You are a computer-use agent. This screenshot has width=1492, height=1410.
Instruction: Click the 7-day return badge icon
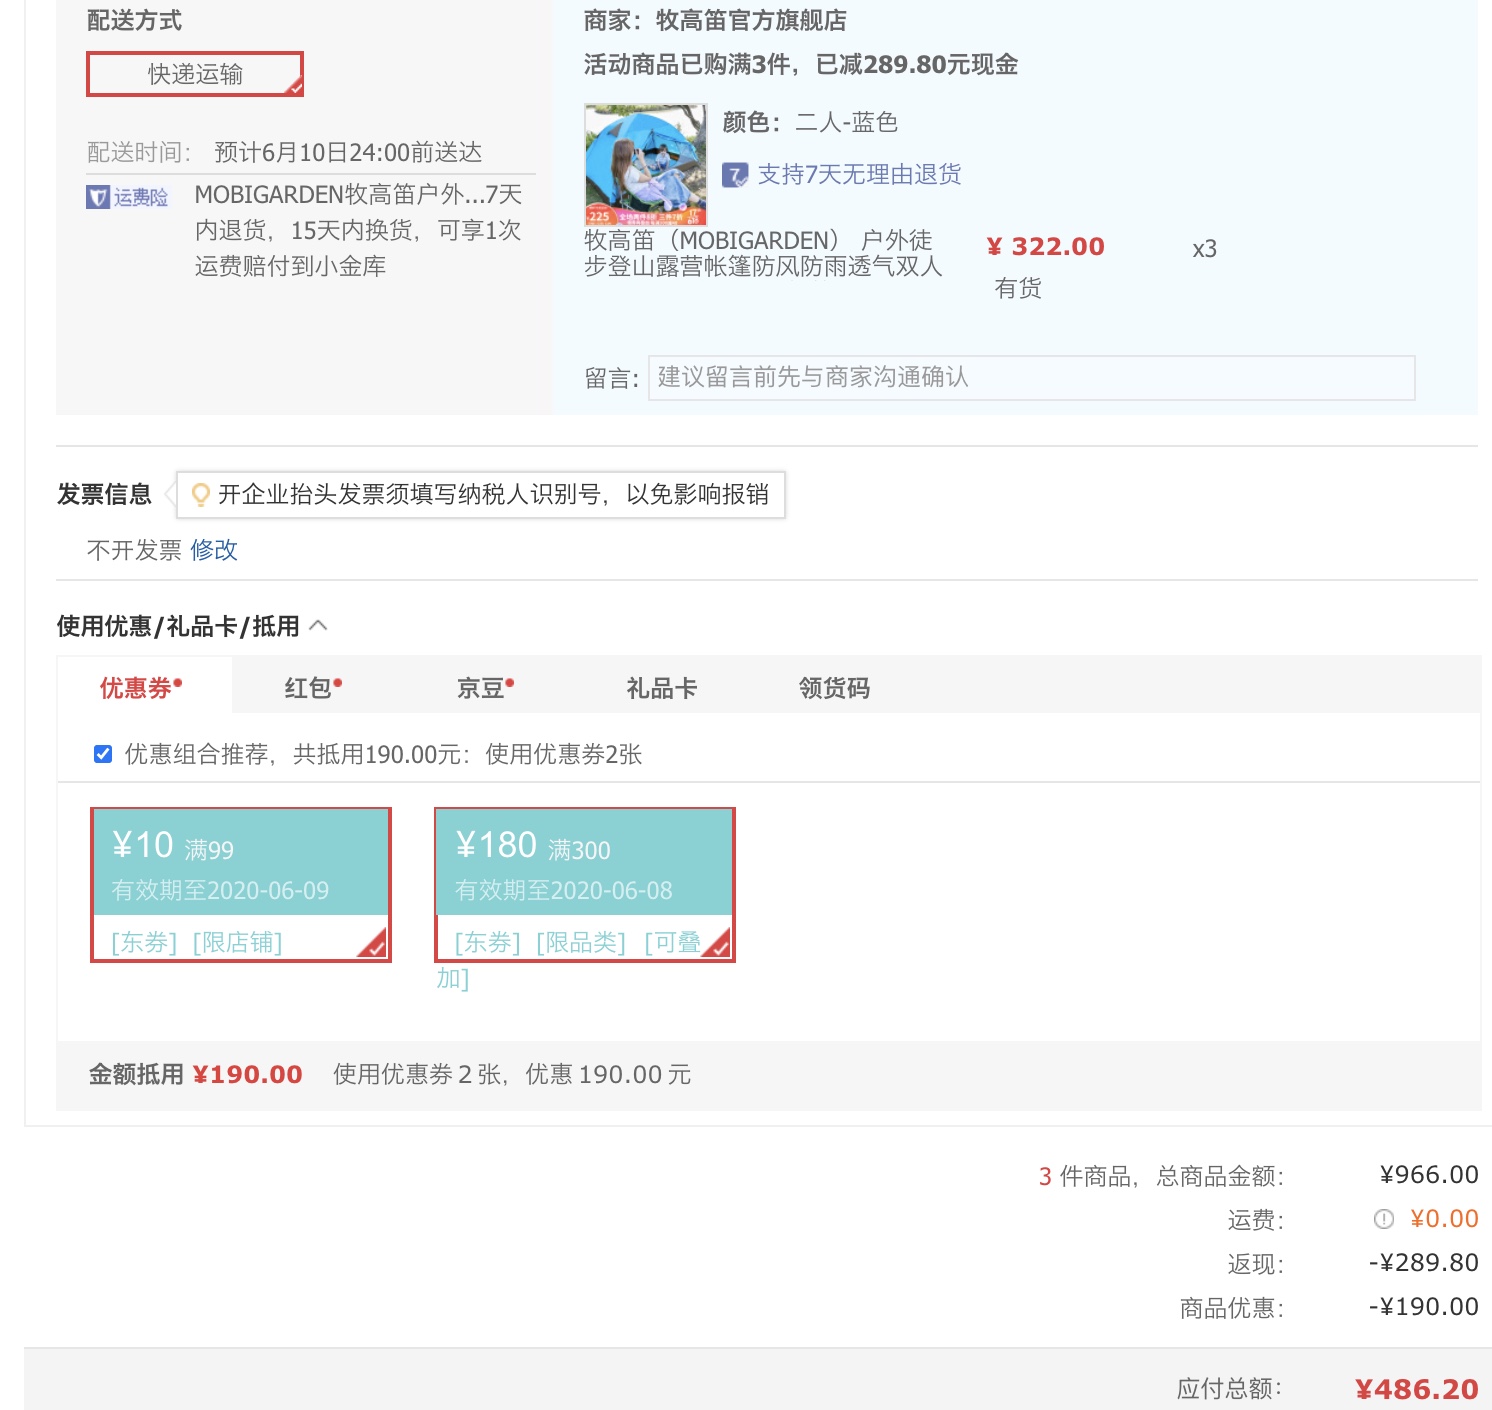click(x=735, y=175)
